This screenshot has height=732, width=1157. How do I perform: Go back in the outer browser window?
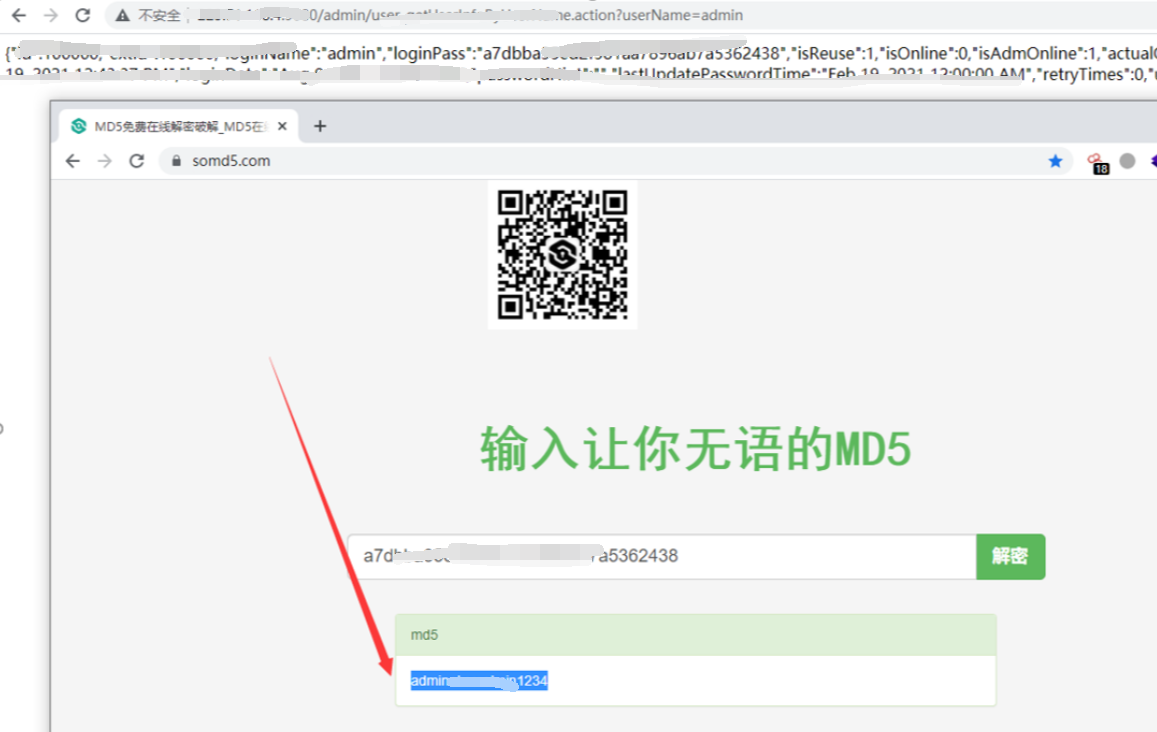tap(18, 15)
